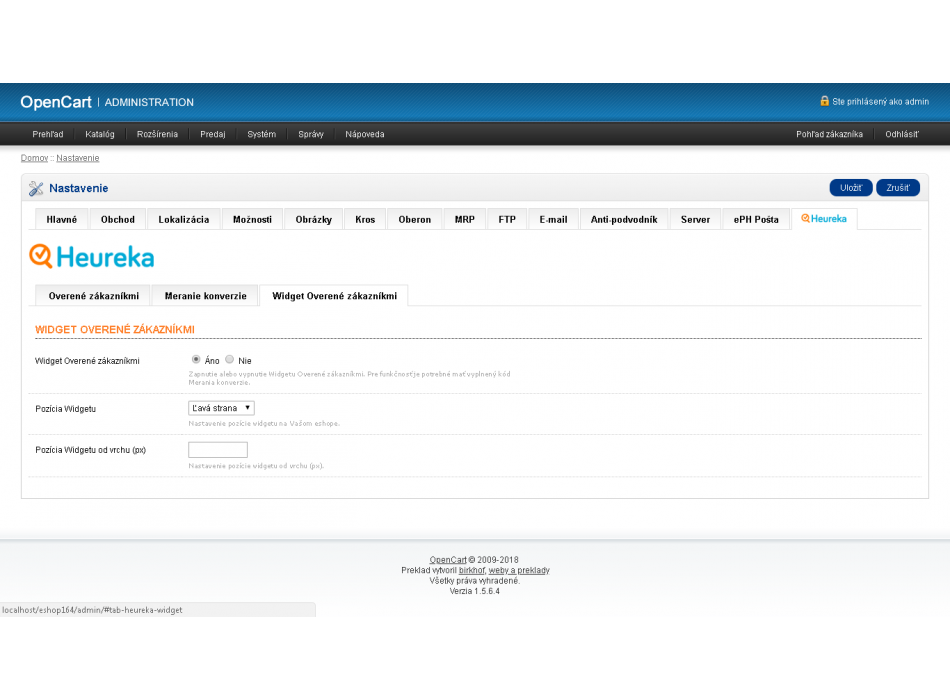950x700 pixels.
Task: Go to Pohľad zákazníka storefront view
Action: pyautogui.click(x=829, y=134)
